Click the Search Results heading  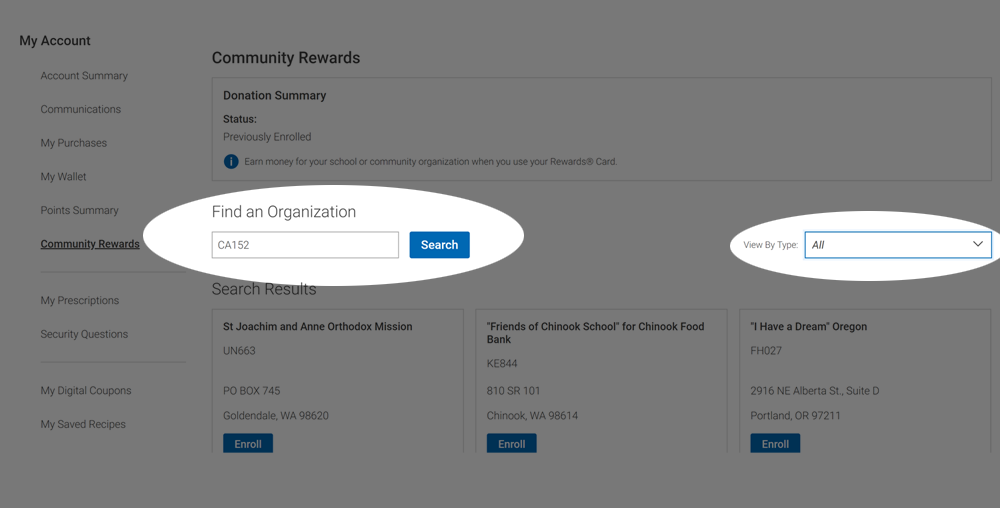click(264, 289)
